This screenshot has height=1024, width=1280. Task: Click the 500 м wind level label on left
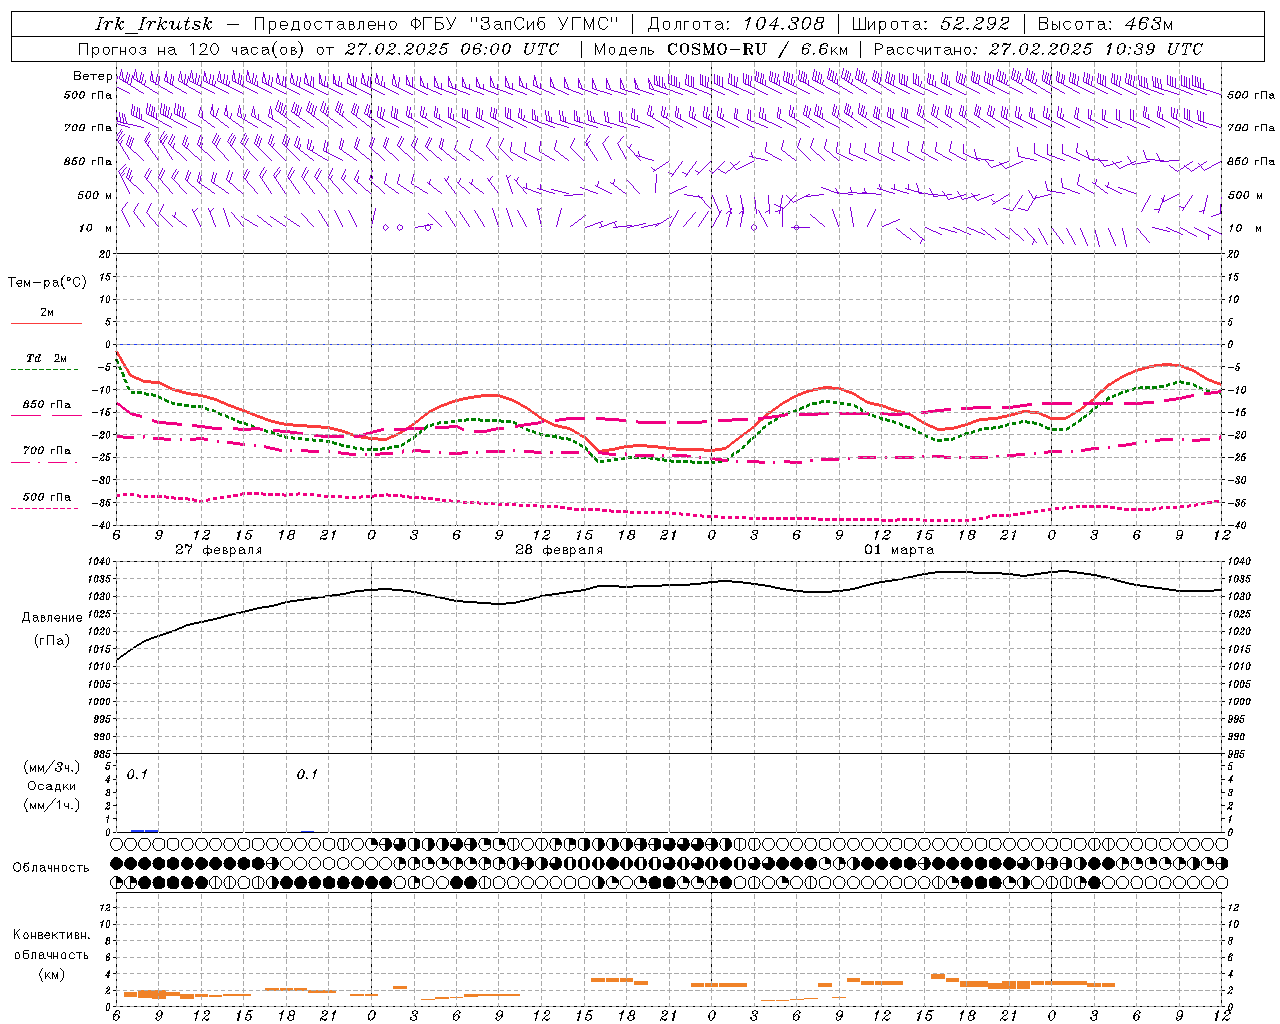coord(95,195)
